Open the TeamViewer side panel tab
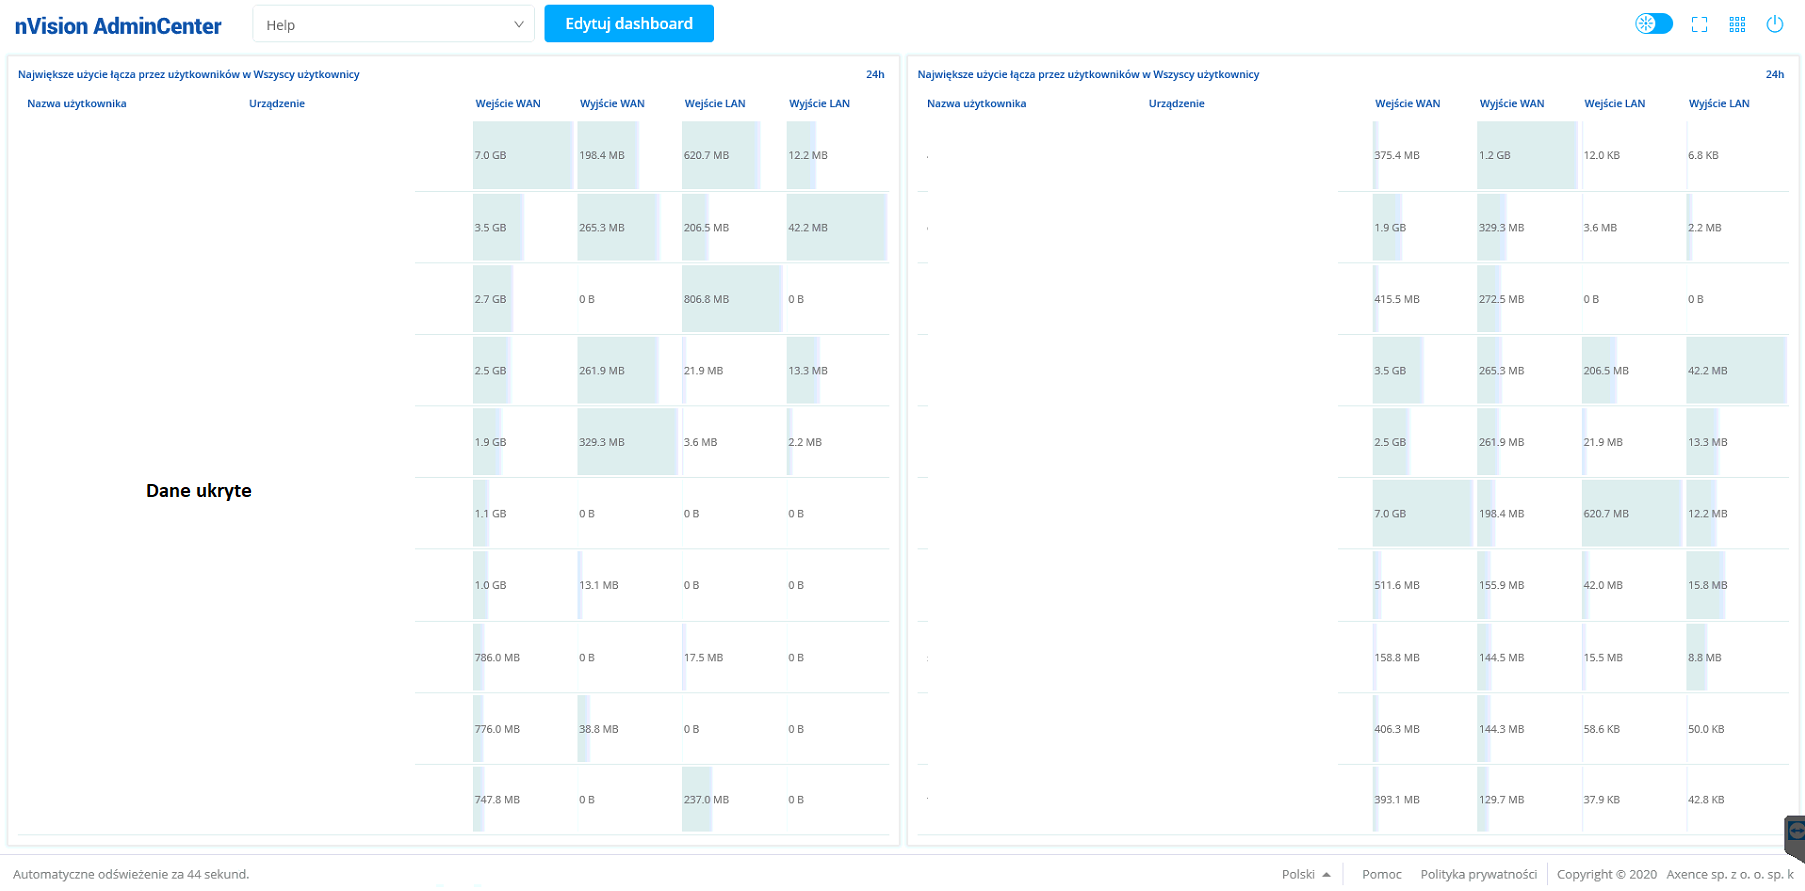Viewport: 1805px width, 891px height. (1795, 835)
